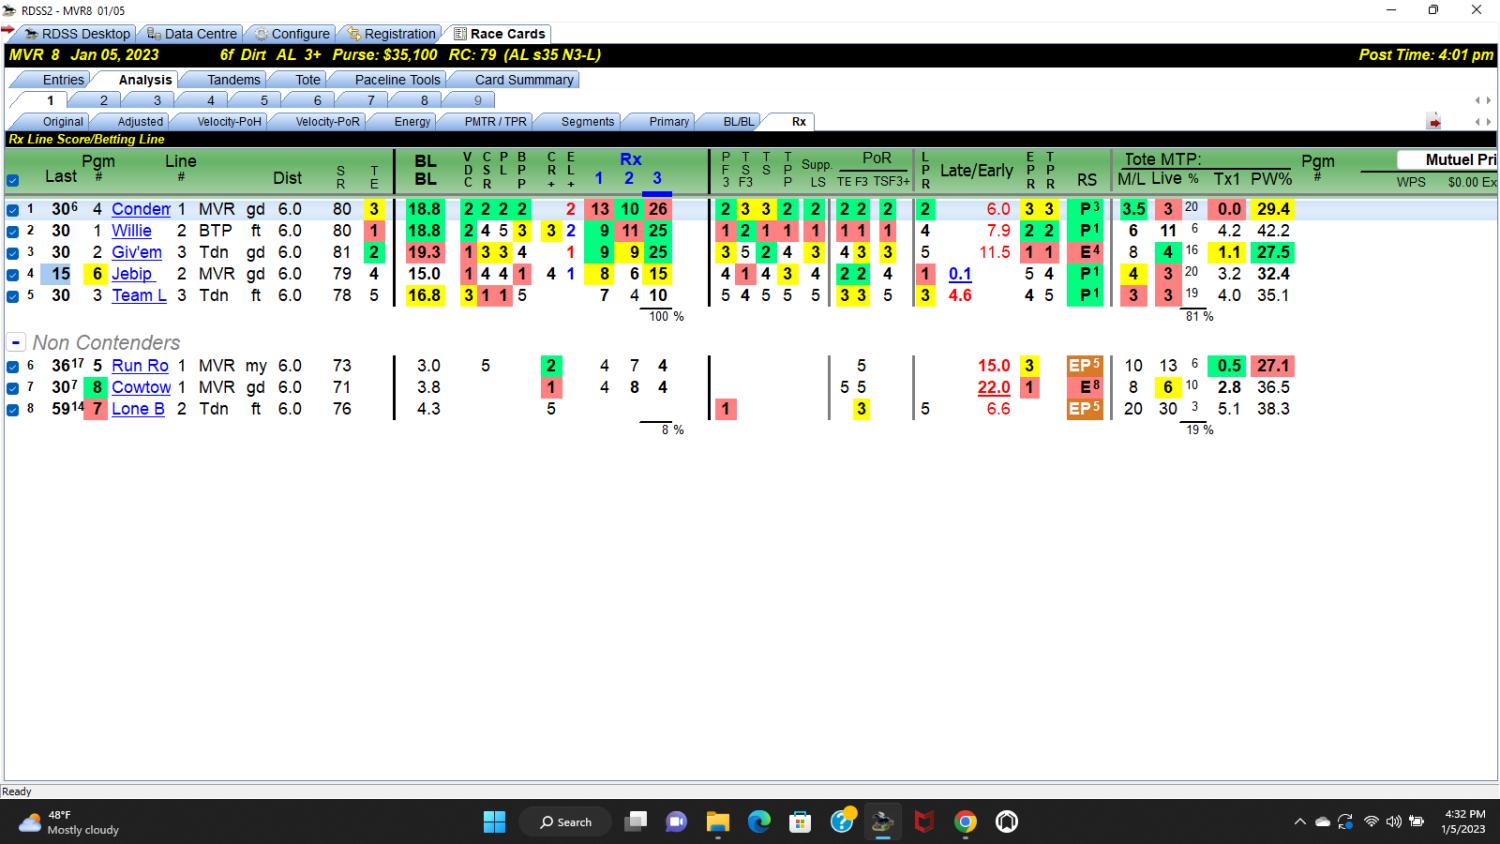Open the Cowtow horse link
Screen dimensions: 1500x844
point(141,387)
